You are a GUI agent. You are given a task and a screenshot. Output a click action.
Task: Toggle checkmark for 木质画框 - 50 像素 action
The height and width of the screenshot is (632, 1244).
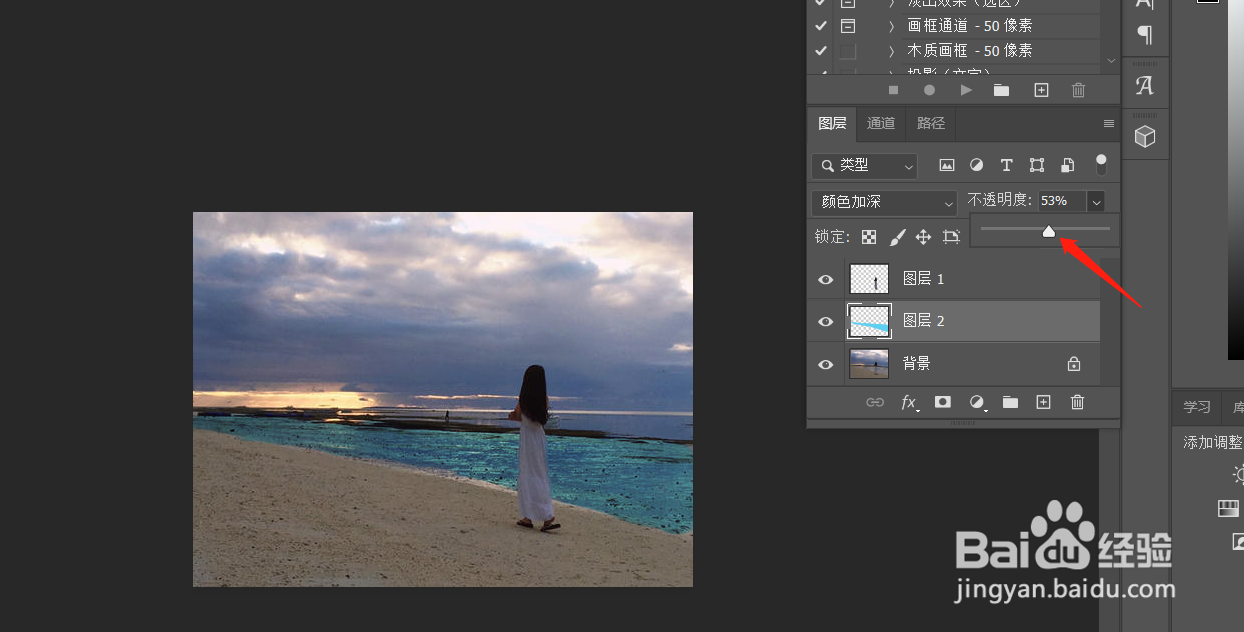(821, 51)
